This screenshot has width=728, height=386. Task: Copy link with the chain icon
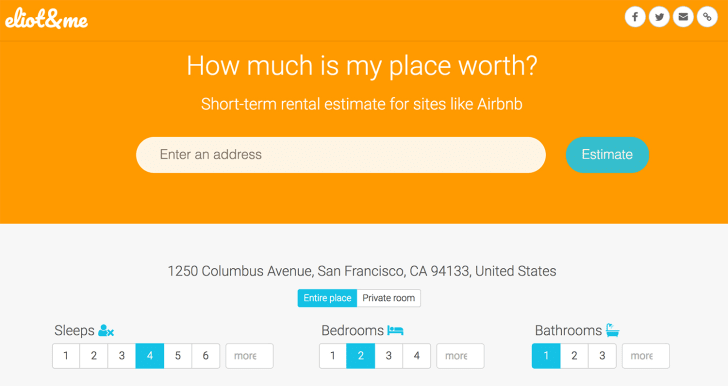(x=707, y=17)
